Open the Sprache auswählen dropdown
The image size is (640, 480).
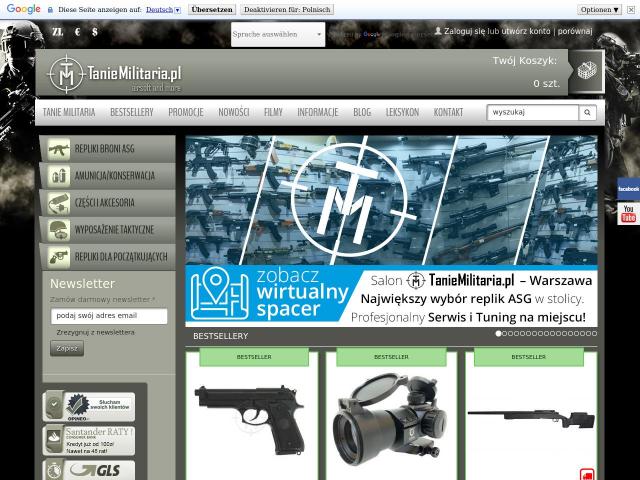[278, 34]
